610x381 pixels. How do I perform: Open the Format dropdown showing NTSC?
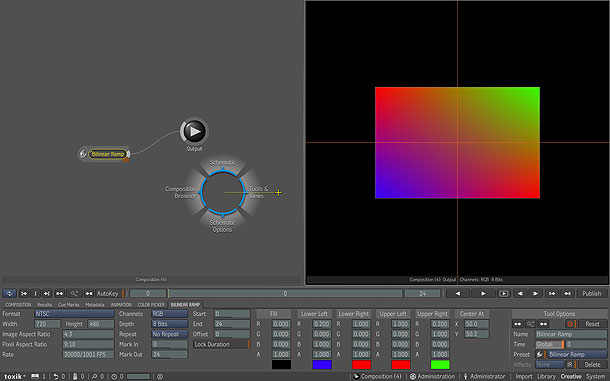tap(74, 314)
